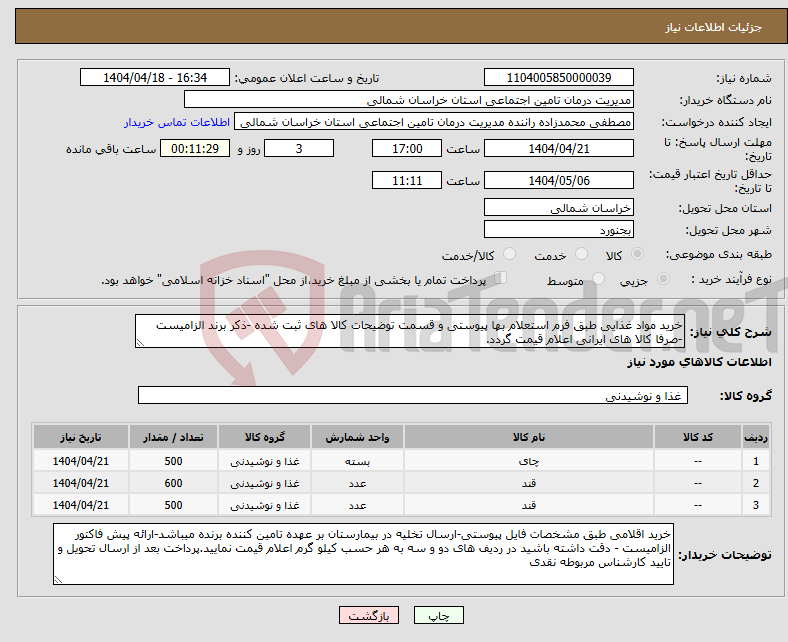Screen dimensions: 788x642
Task: Click the buyer organization name field
Action: [x=409, y=100]
